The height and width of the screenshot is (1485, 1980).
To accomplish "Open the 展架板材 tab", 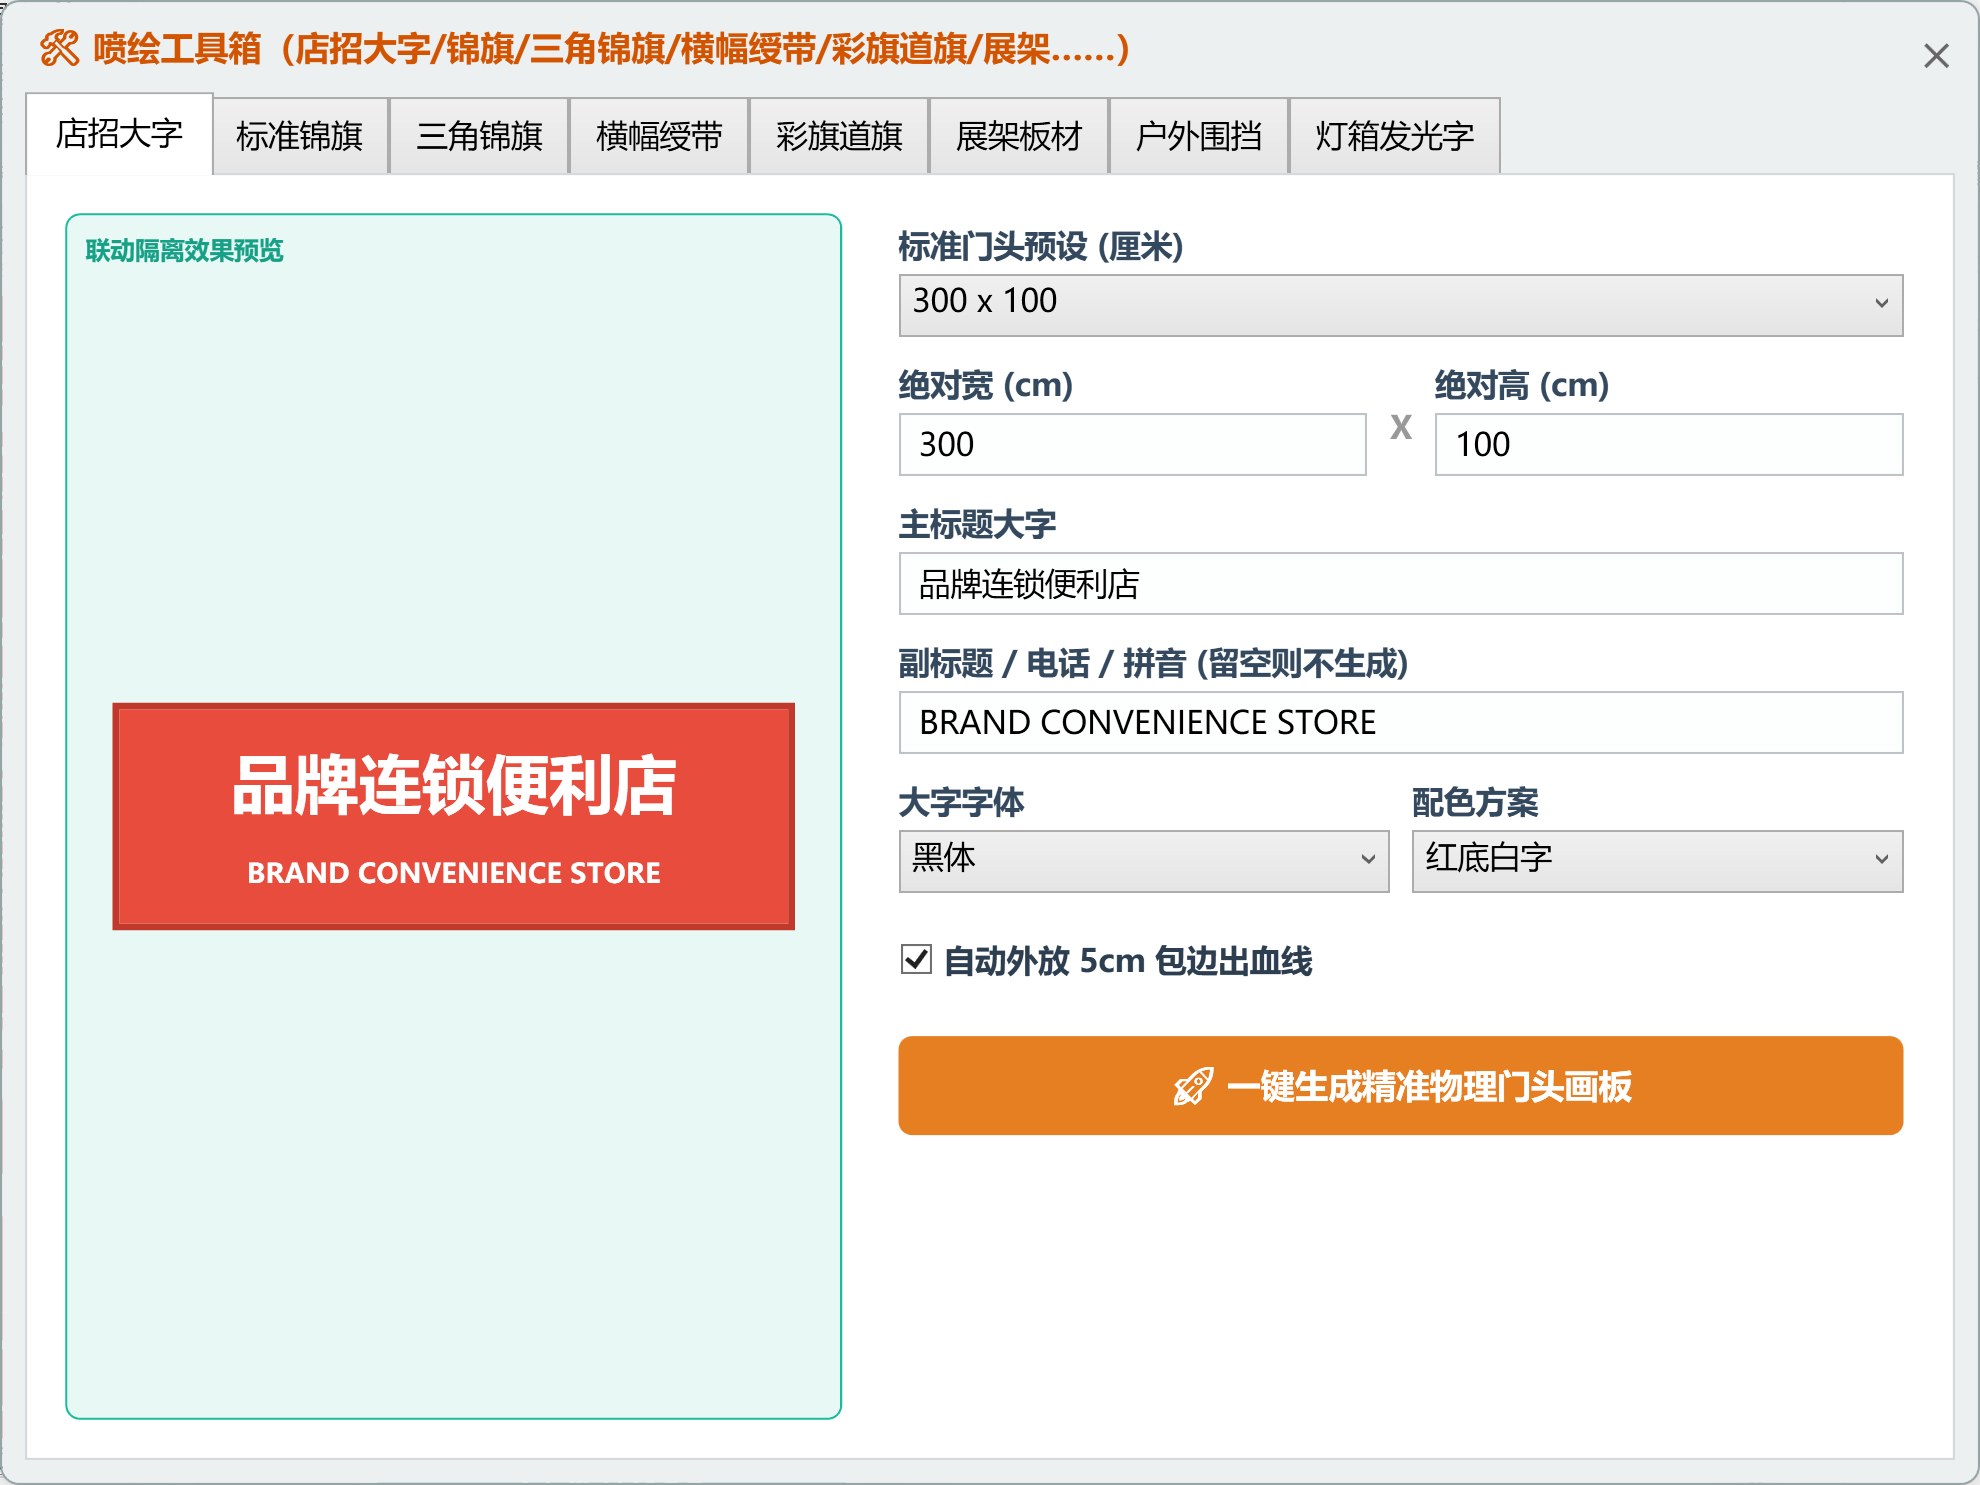I will (1019, 136).
